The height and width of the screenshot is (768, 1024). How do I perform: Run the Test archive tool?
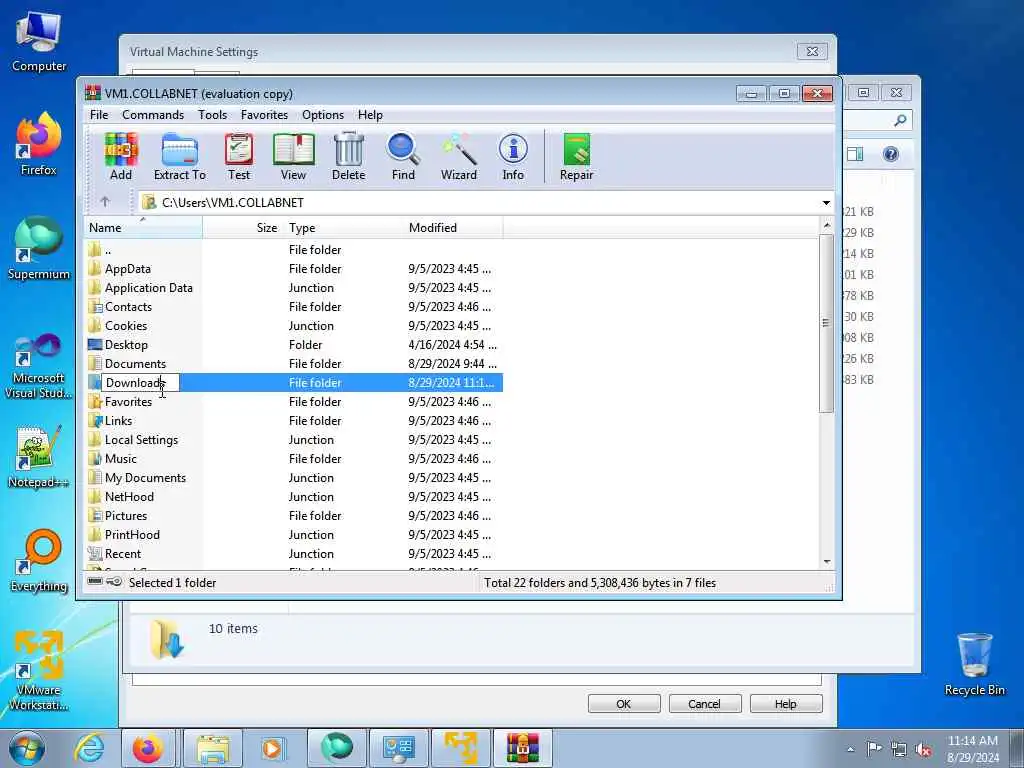(239, 157)
